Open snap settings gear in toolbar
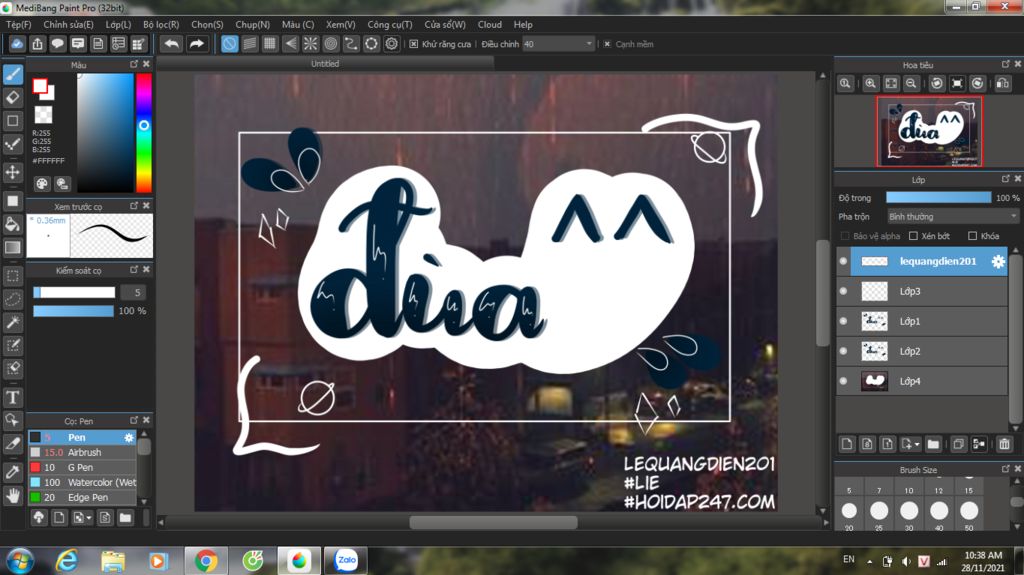This screenshot has width=1024, height=575. tap(391, 44)
